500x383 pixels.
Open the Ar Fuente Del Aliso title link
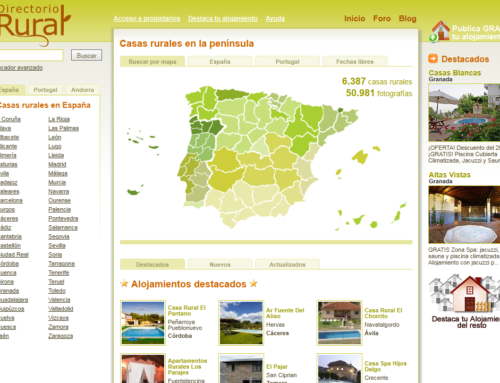pos(285,313)
